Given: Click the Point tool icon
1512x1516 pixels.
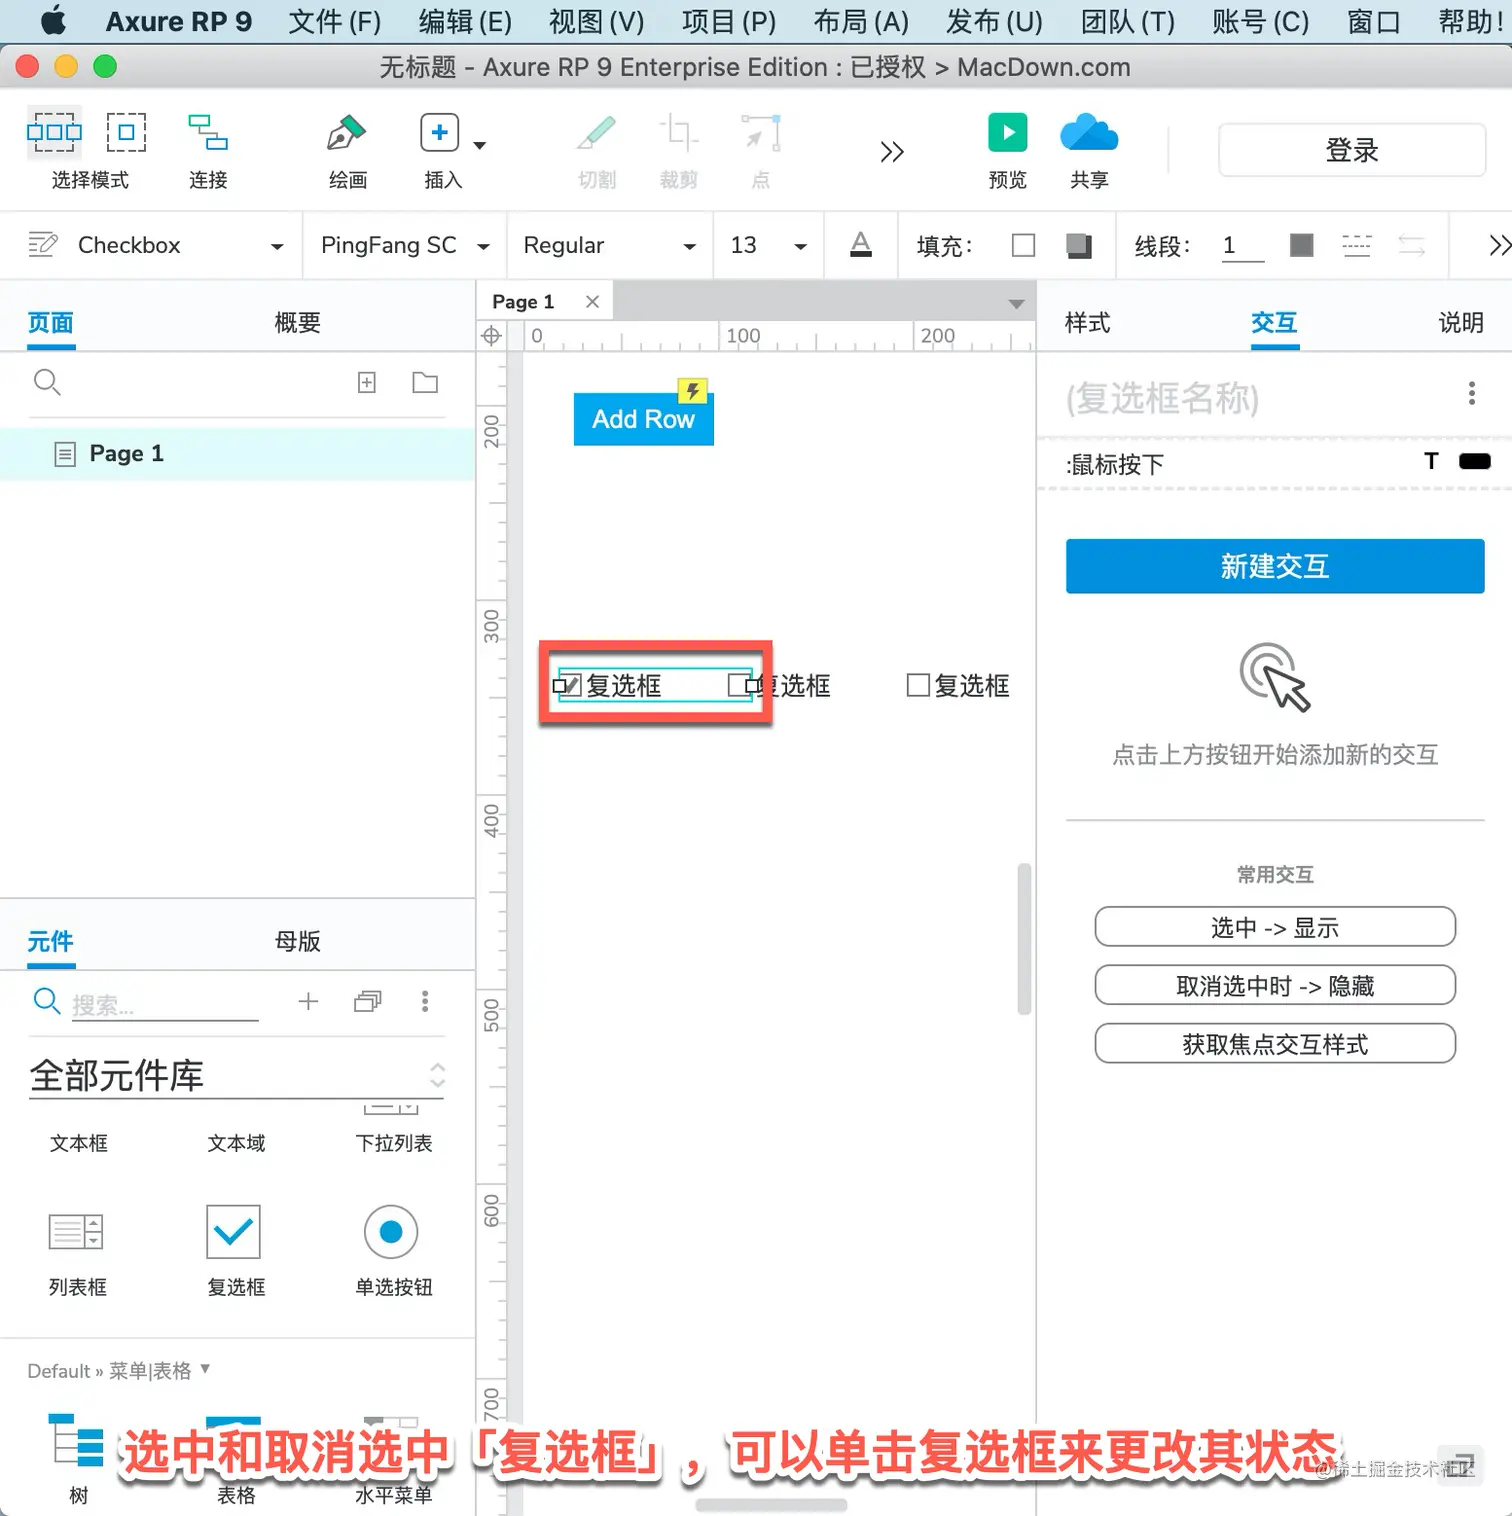Looking at the screenshot, I should 761,132.
